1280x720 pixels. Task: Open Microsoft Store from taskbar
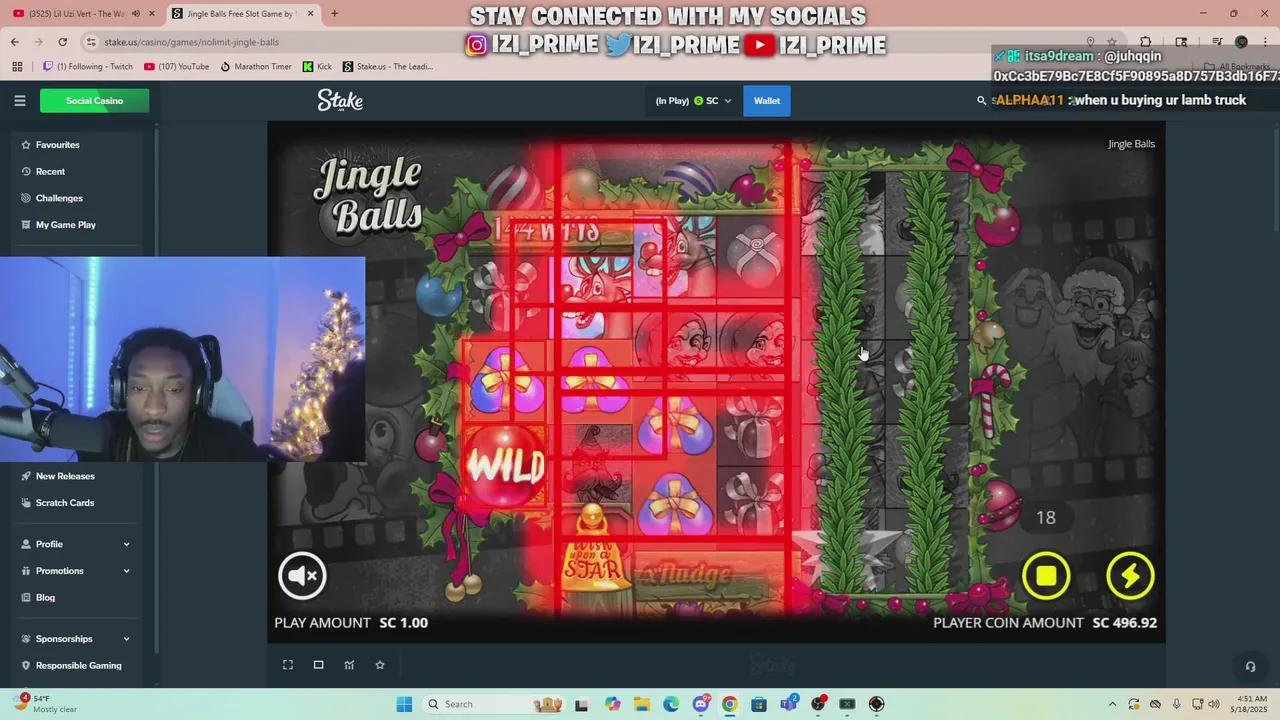point(759,704)
